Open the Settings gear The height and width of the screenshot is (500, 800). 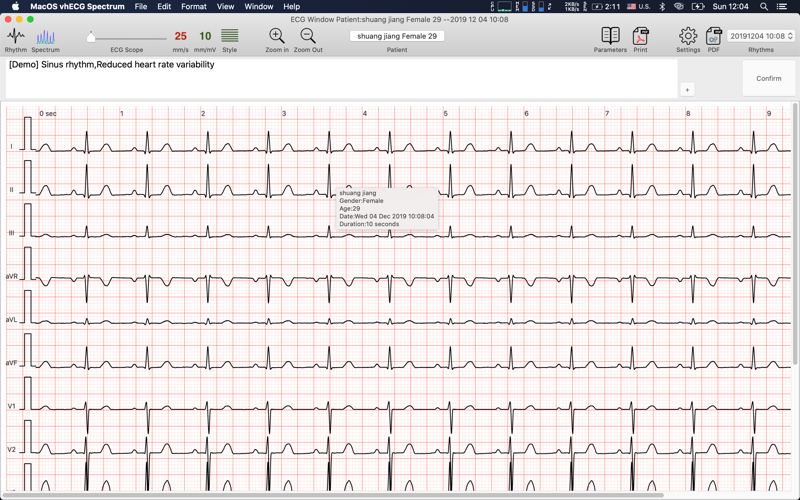(x=688, y=36)
